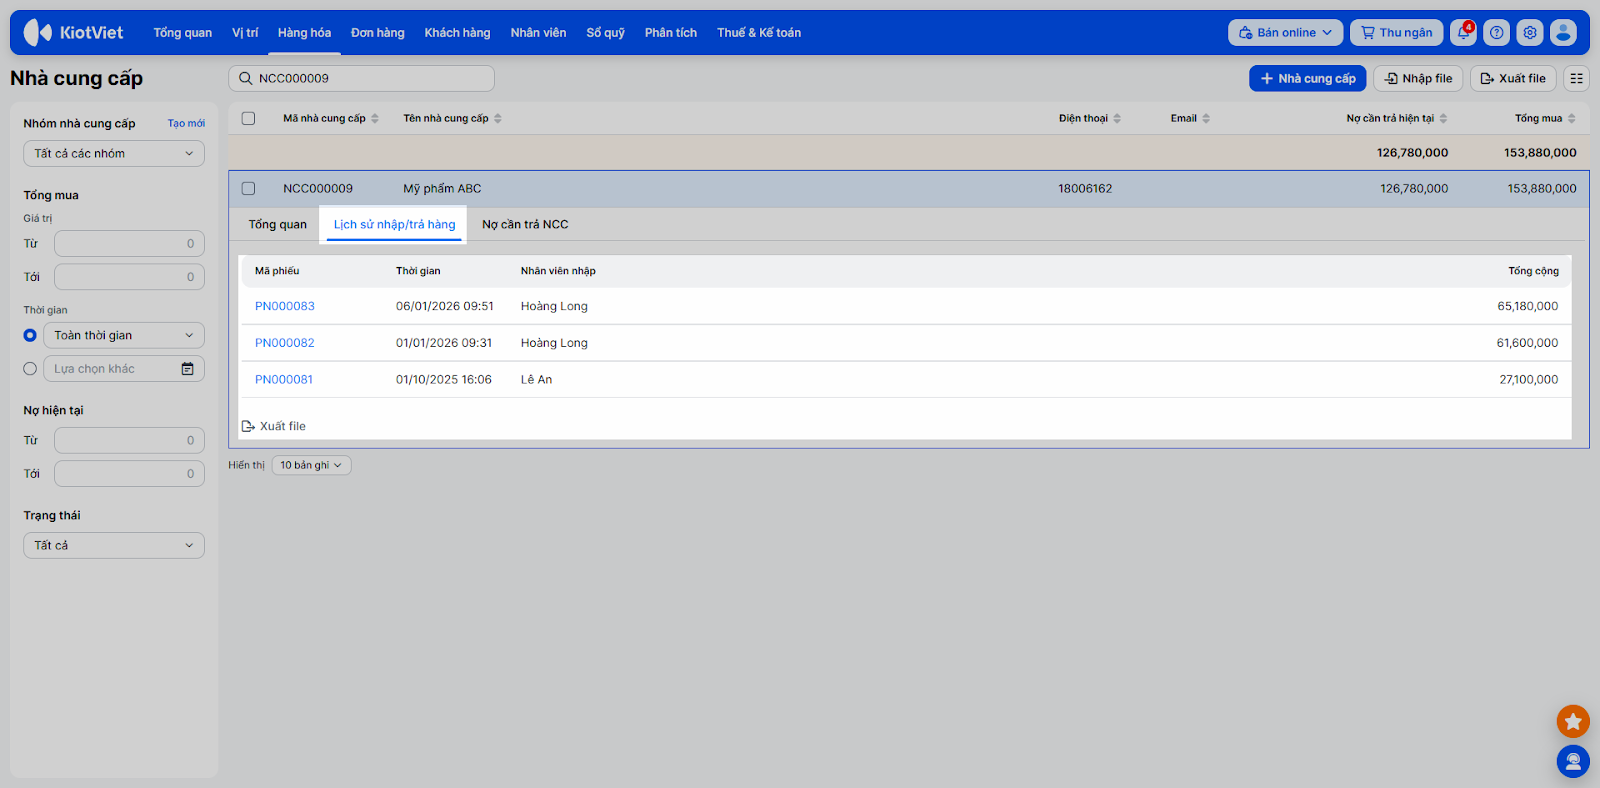Expand the Toàn thời gian dropdown
Image resolution: width=1600 pixels, height=788 pixels.
(124, 335)
